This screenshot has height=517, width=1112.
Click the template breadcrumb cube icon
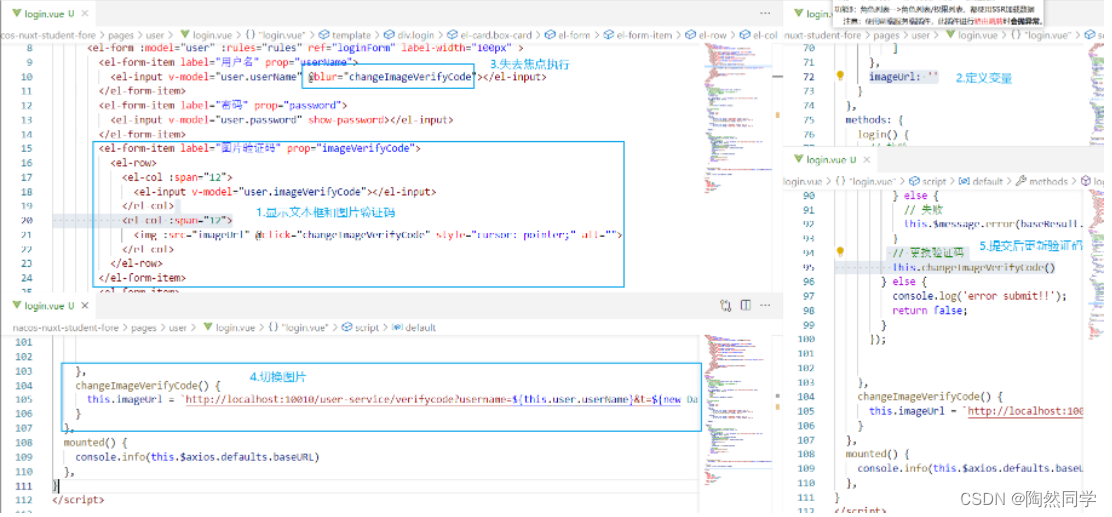(324, 35)
